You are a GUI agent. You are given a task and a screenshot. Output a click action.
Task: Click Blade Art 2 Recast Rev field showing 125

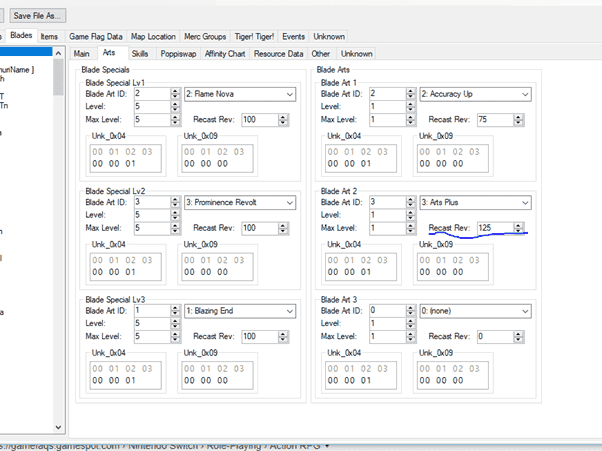496,228
